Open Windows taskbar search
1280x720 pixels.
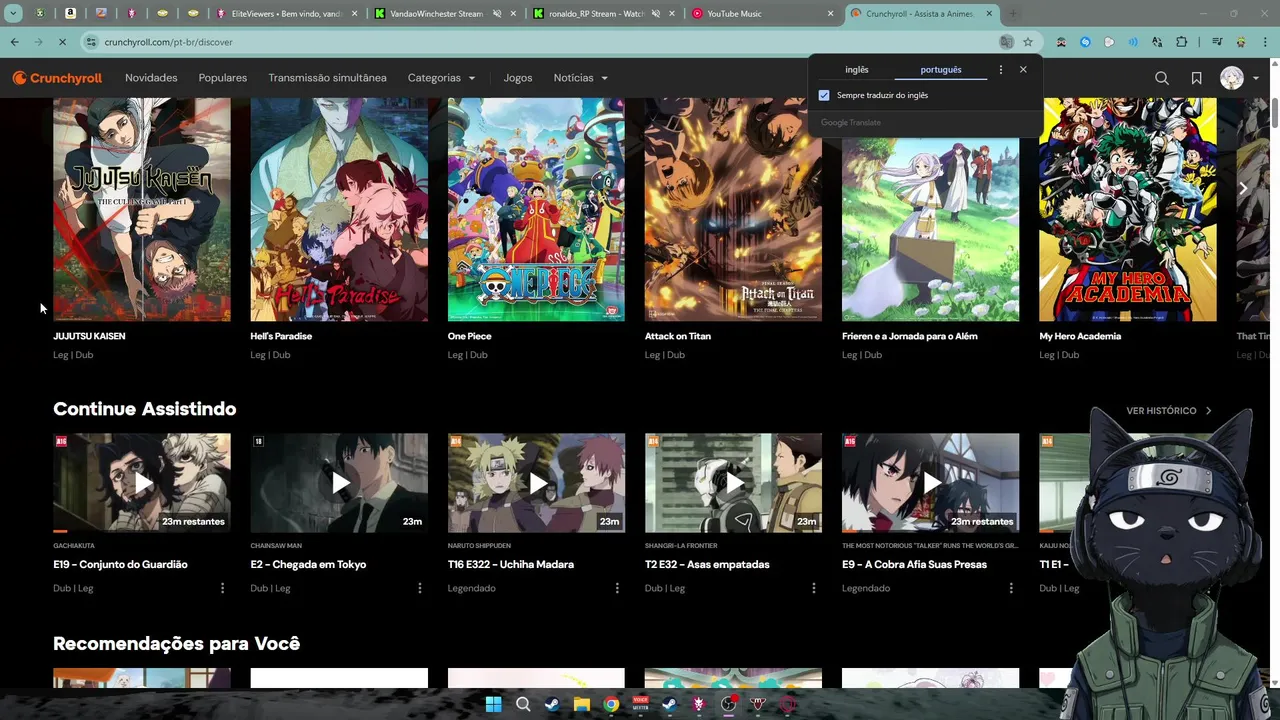pyautogui.click(x=523, y=704)
